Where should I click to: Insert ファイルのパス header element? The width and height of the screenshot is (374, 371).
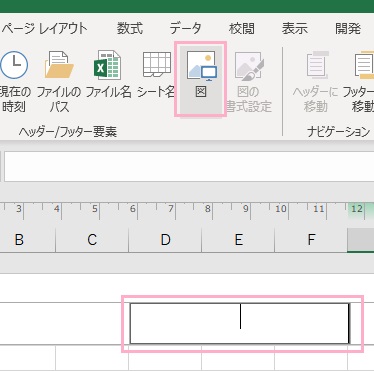point(59,81)
